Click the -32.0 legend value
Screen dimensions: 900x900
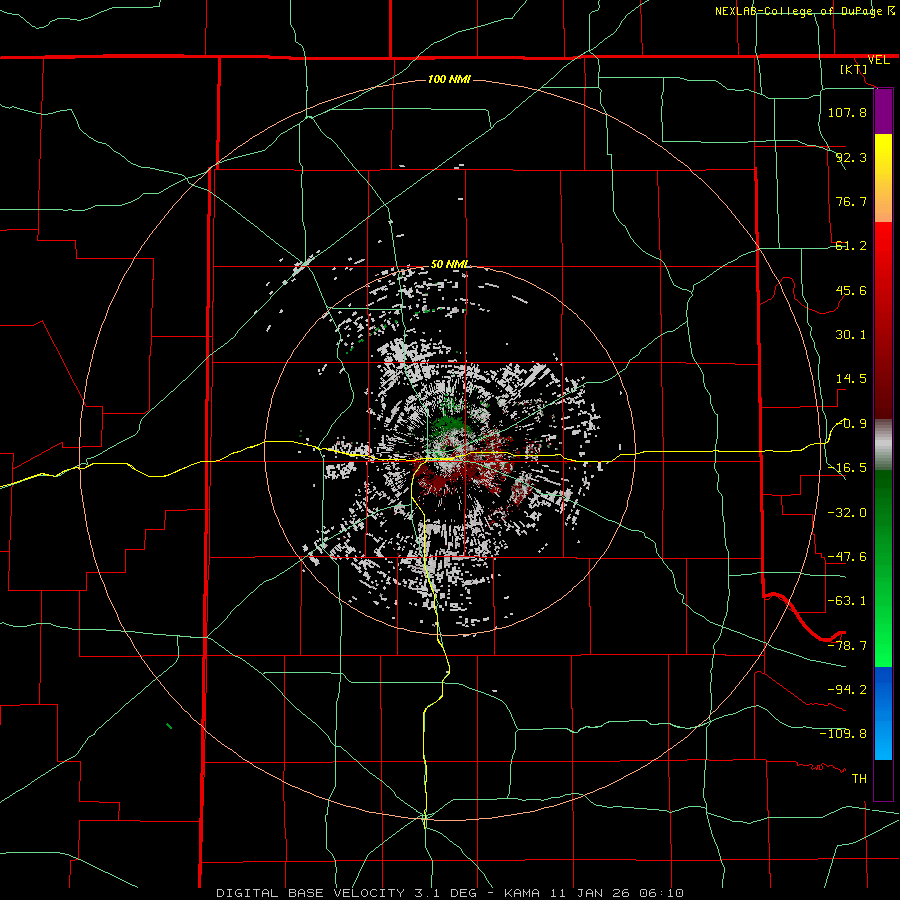pyautogui.click(x=847, y=513)
